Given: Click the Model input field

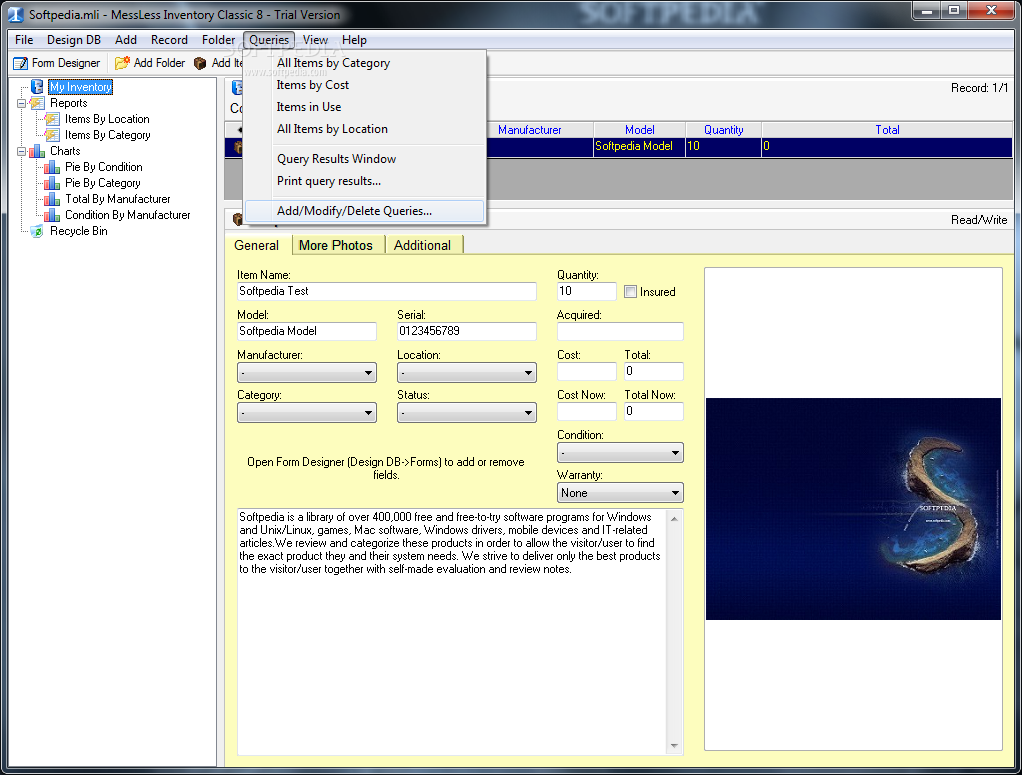Looking at the screenshot, I should [x=307, y=331].
